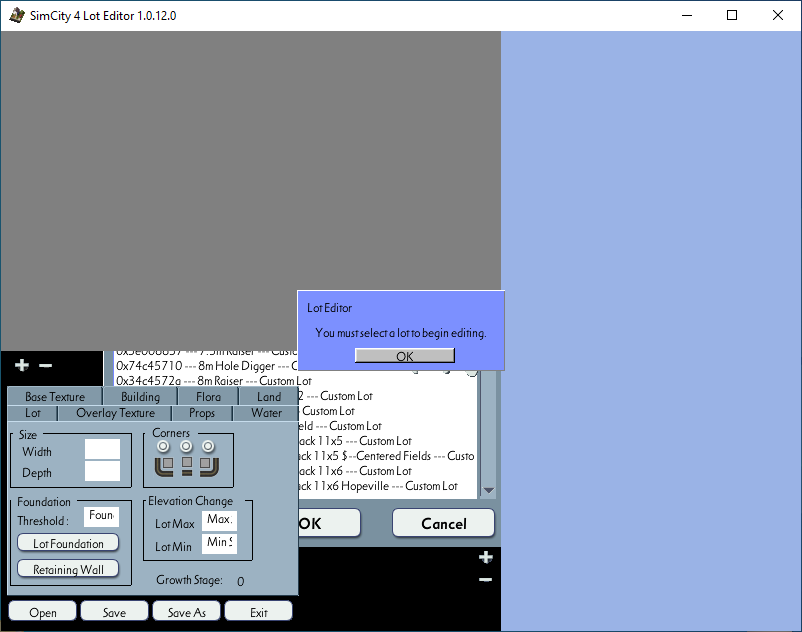Maximize the SimCity 4 Lot Editor window
This screenshot has width=802, height=632.
click(x=732, y=15)
